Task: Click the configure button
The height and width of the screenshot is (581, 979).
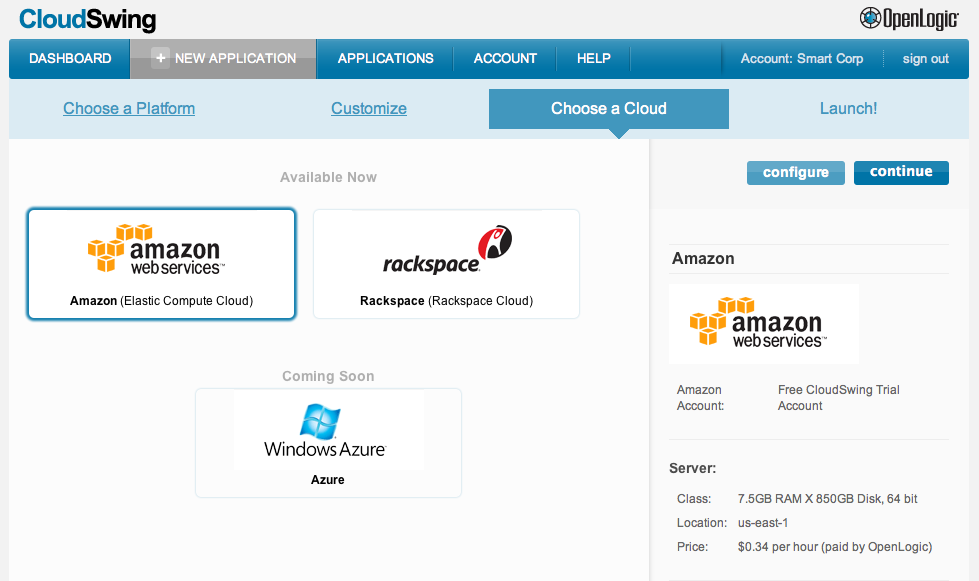Action: pos(796,172)
